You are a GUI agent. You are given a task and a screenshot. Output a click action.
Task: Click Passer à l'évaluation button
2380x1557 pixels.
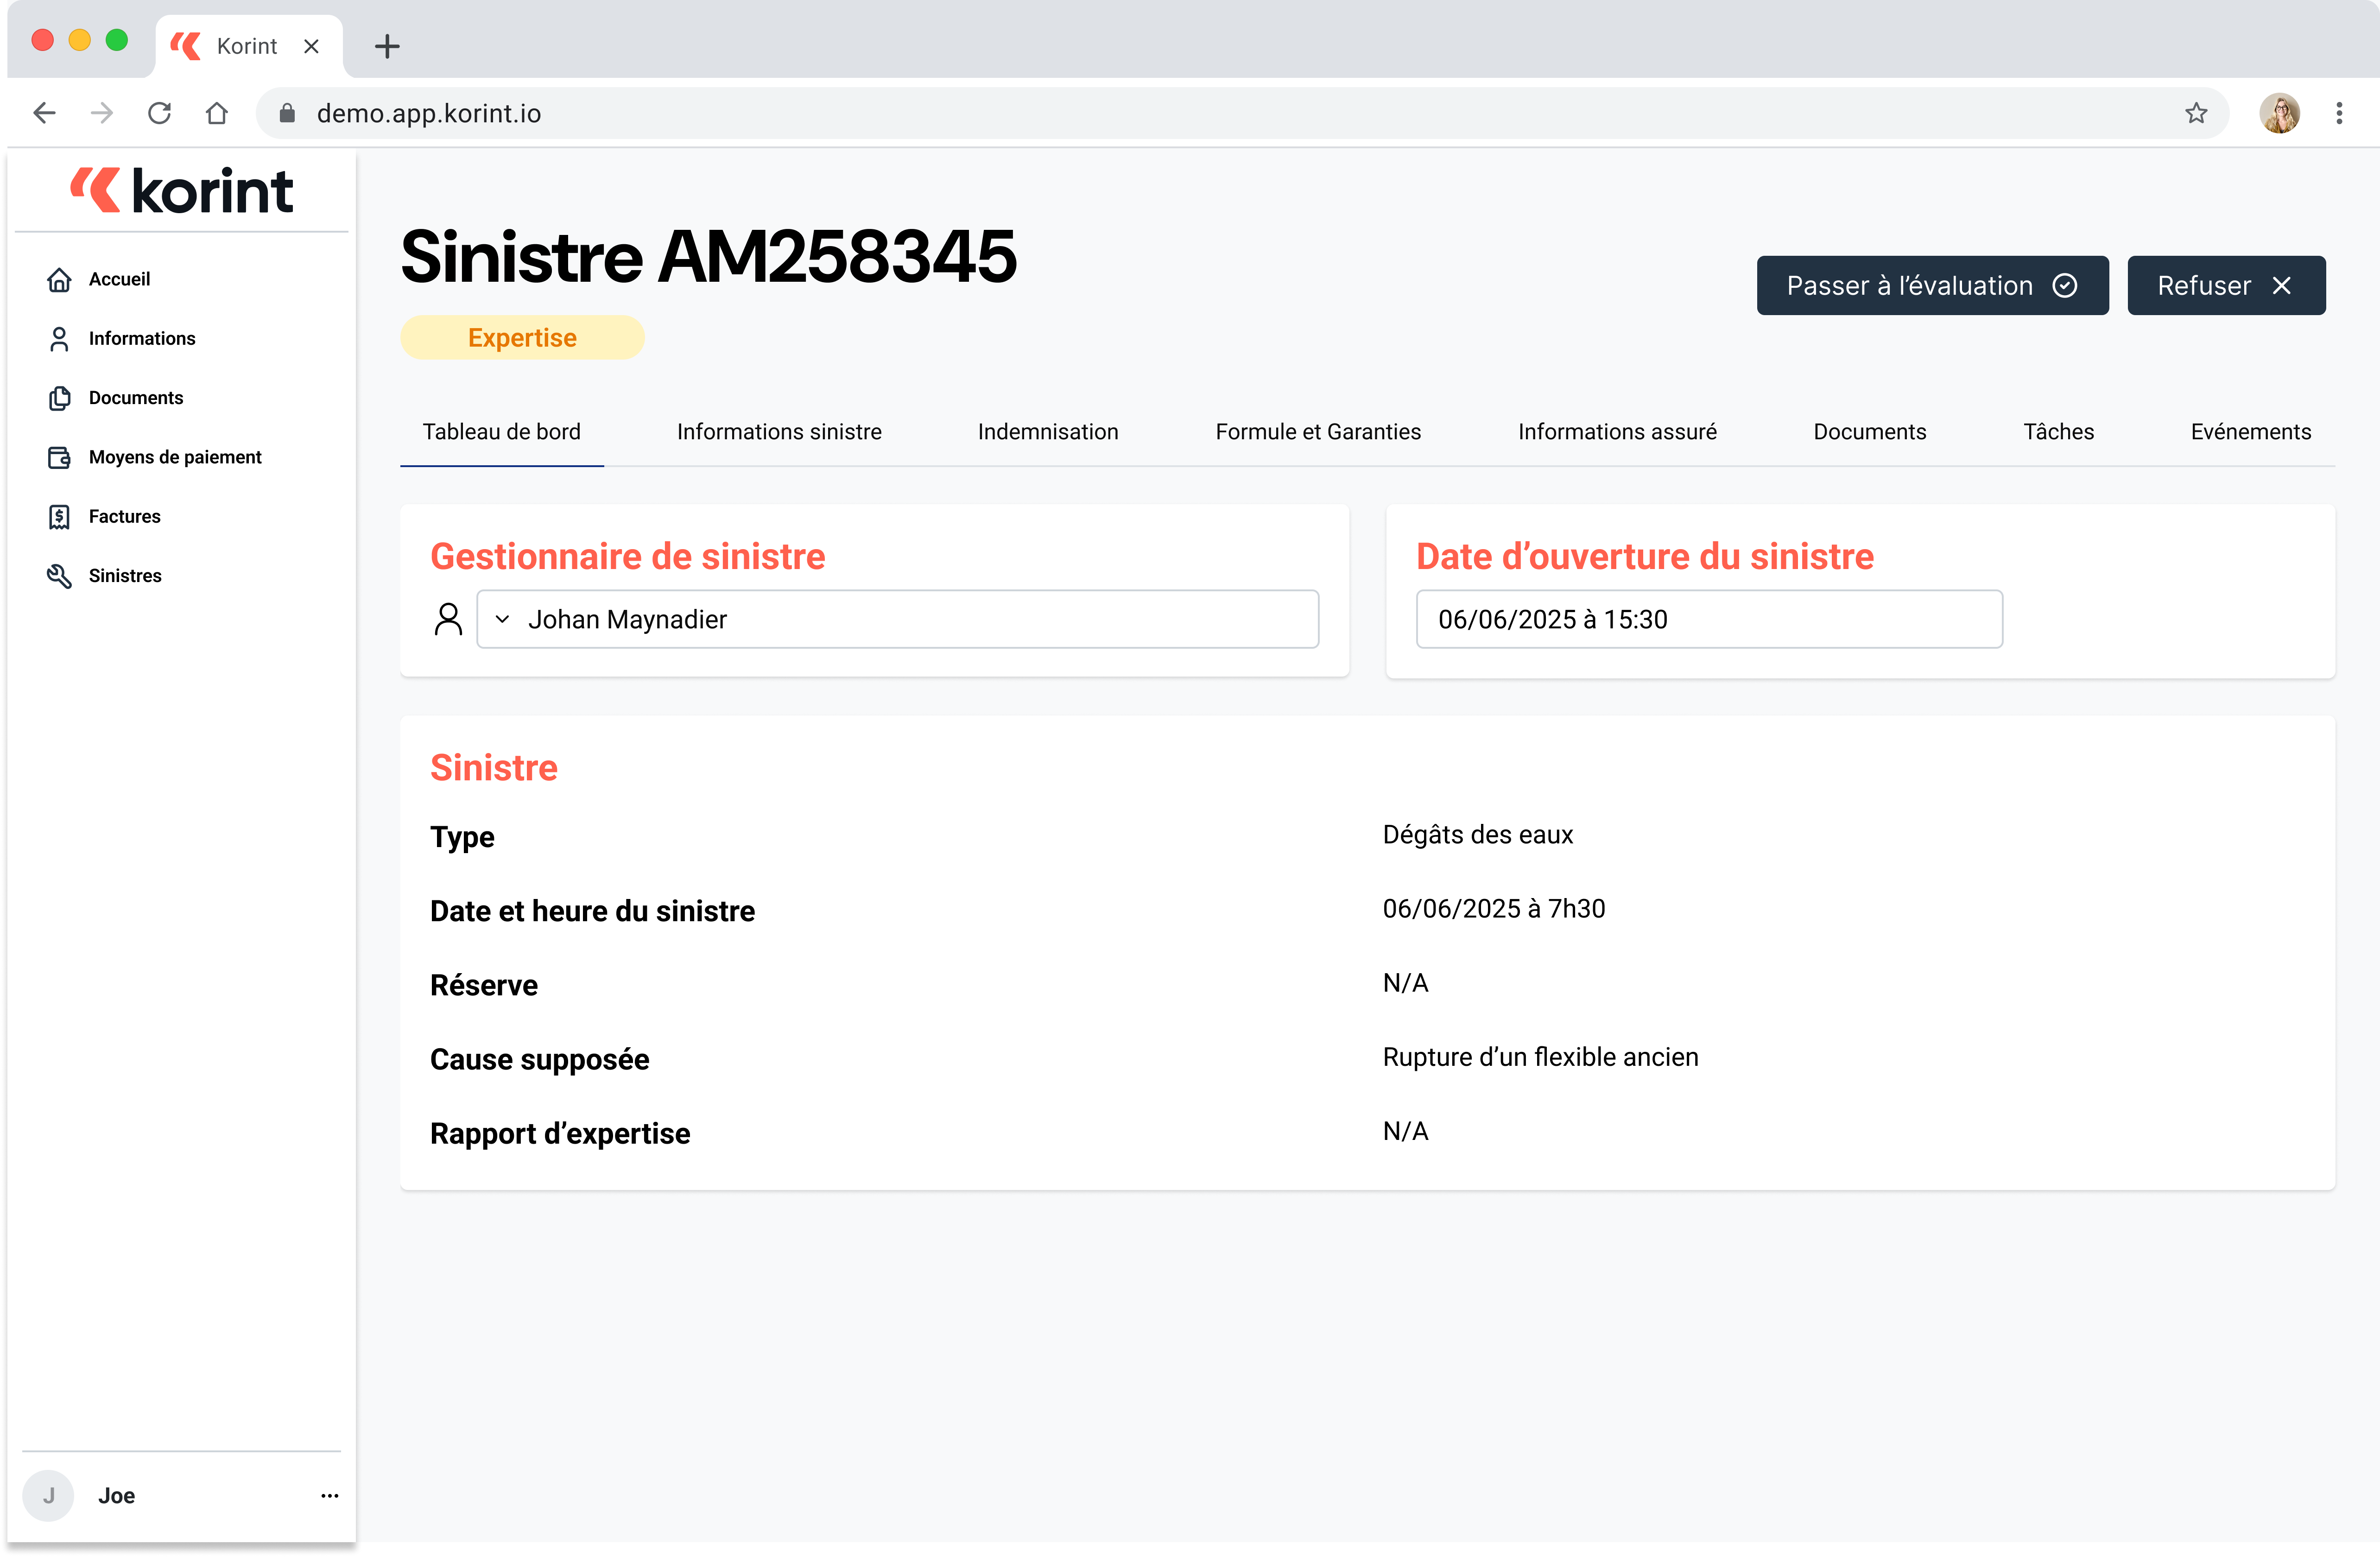pos(1932,286)
